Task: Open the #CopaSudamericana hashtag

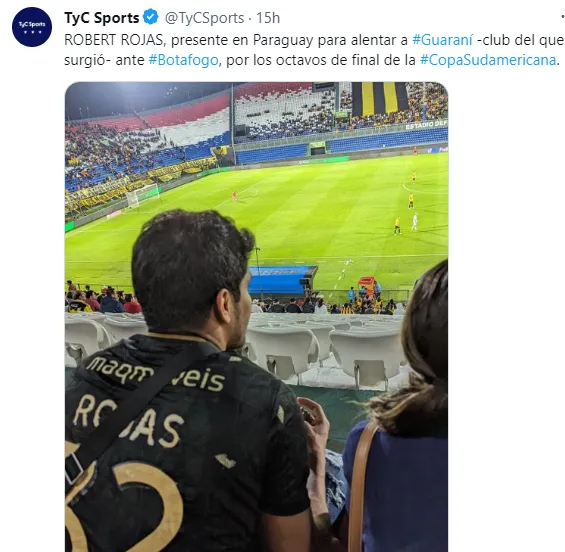Action: click(488, 60)
